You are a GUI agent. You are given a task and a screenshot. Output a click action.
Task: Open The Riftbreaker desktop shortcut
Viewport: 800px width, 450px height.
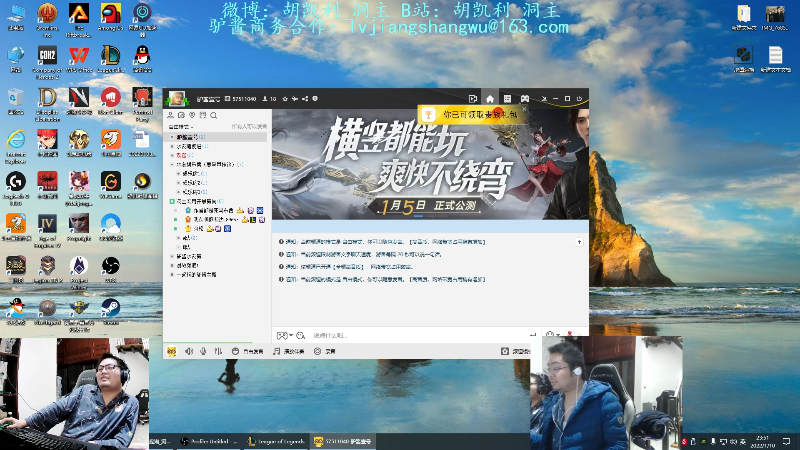pos(79,20)
